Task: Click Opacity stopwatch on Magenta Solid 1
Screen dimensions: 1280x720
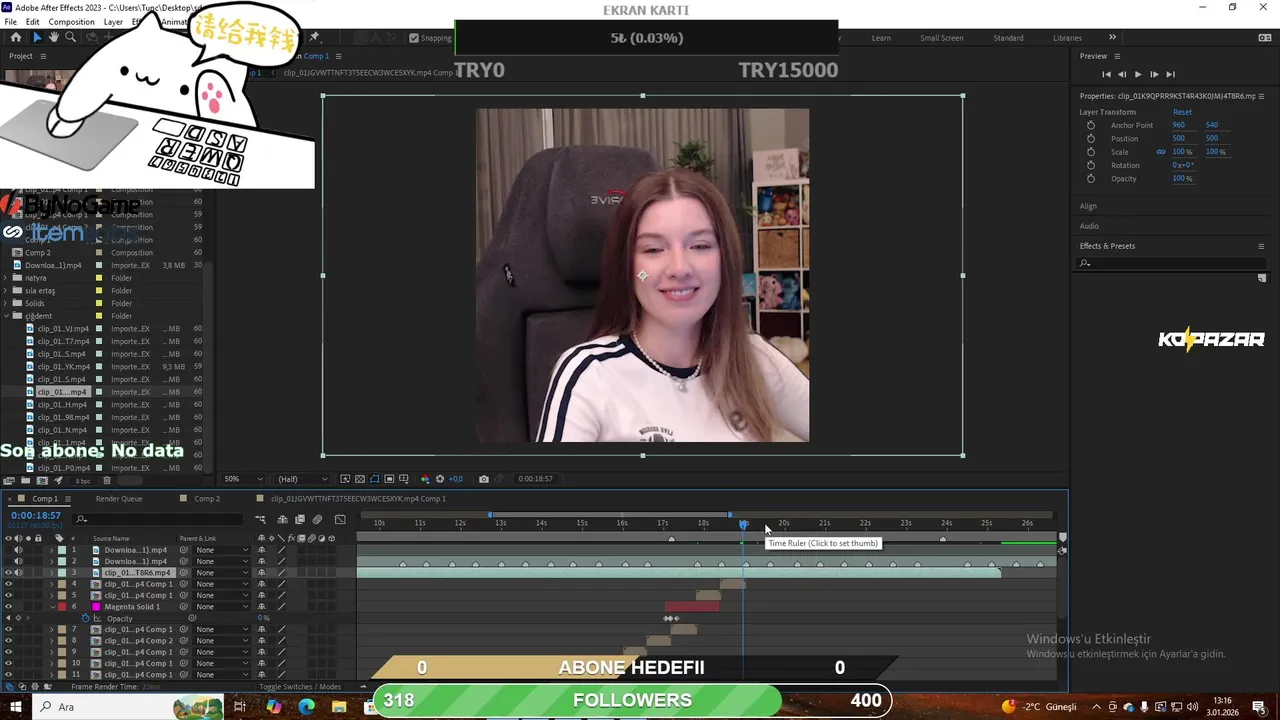Action: pos(85,618)
